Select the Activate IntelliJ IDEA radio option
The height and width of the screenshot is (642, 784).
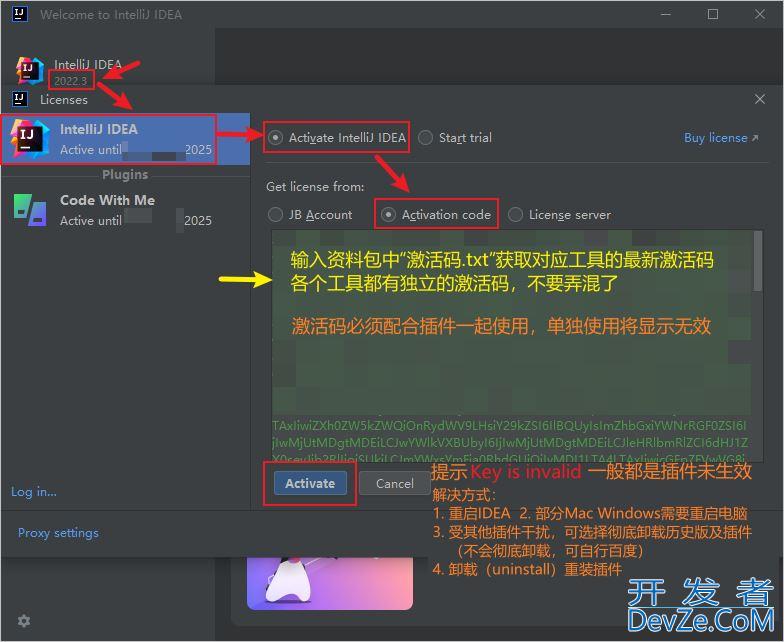click(x=338, y=138)
